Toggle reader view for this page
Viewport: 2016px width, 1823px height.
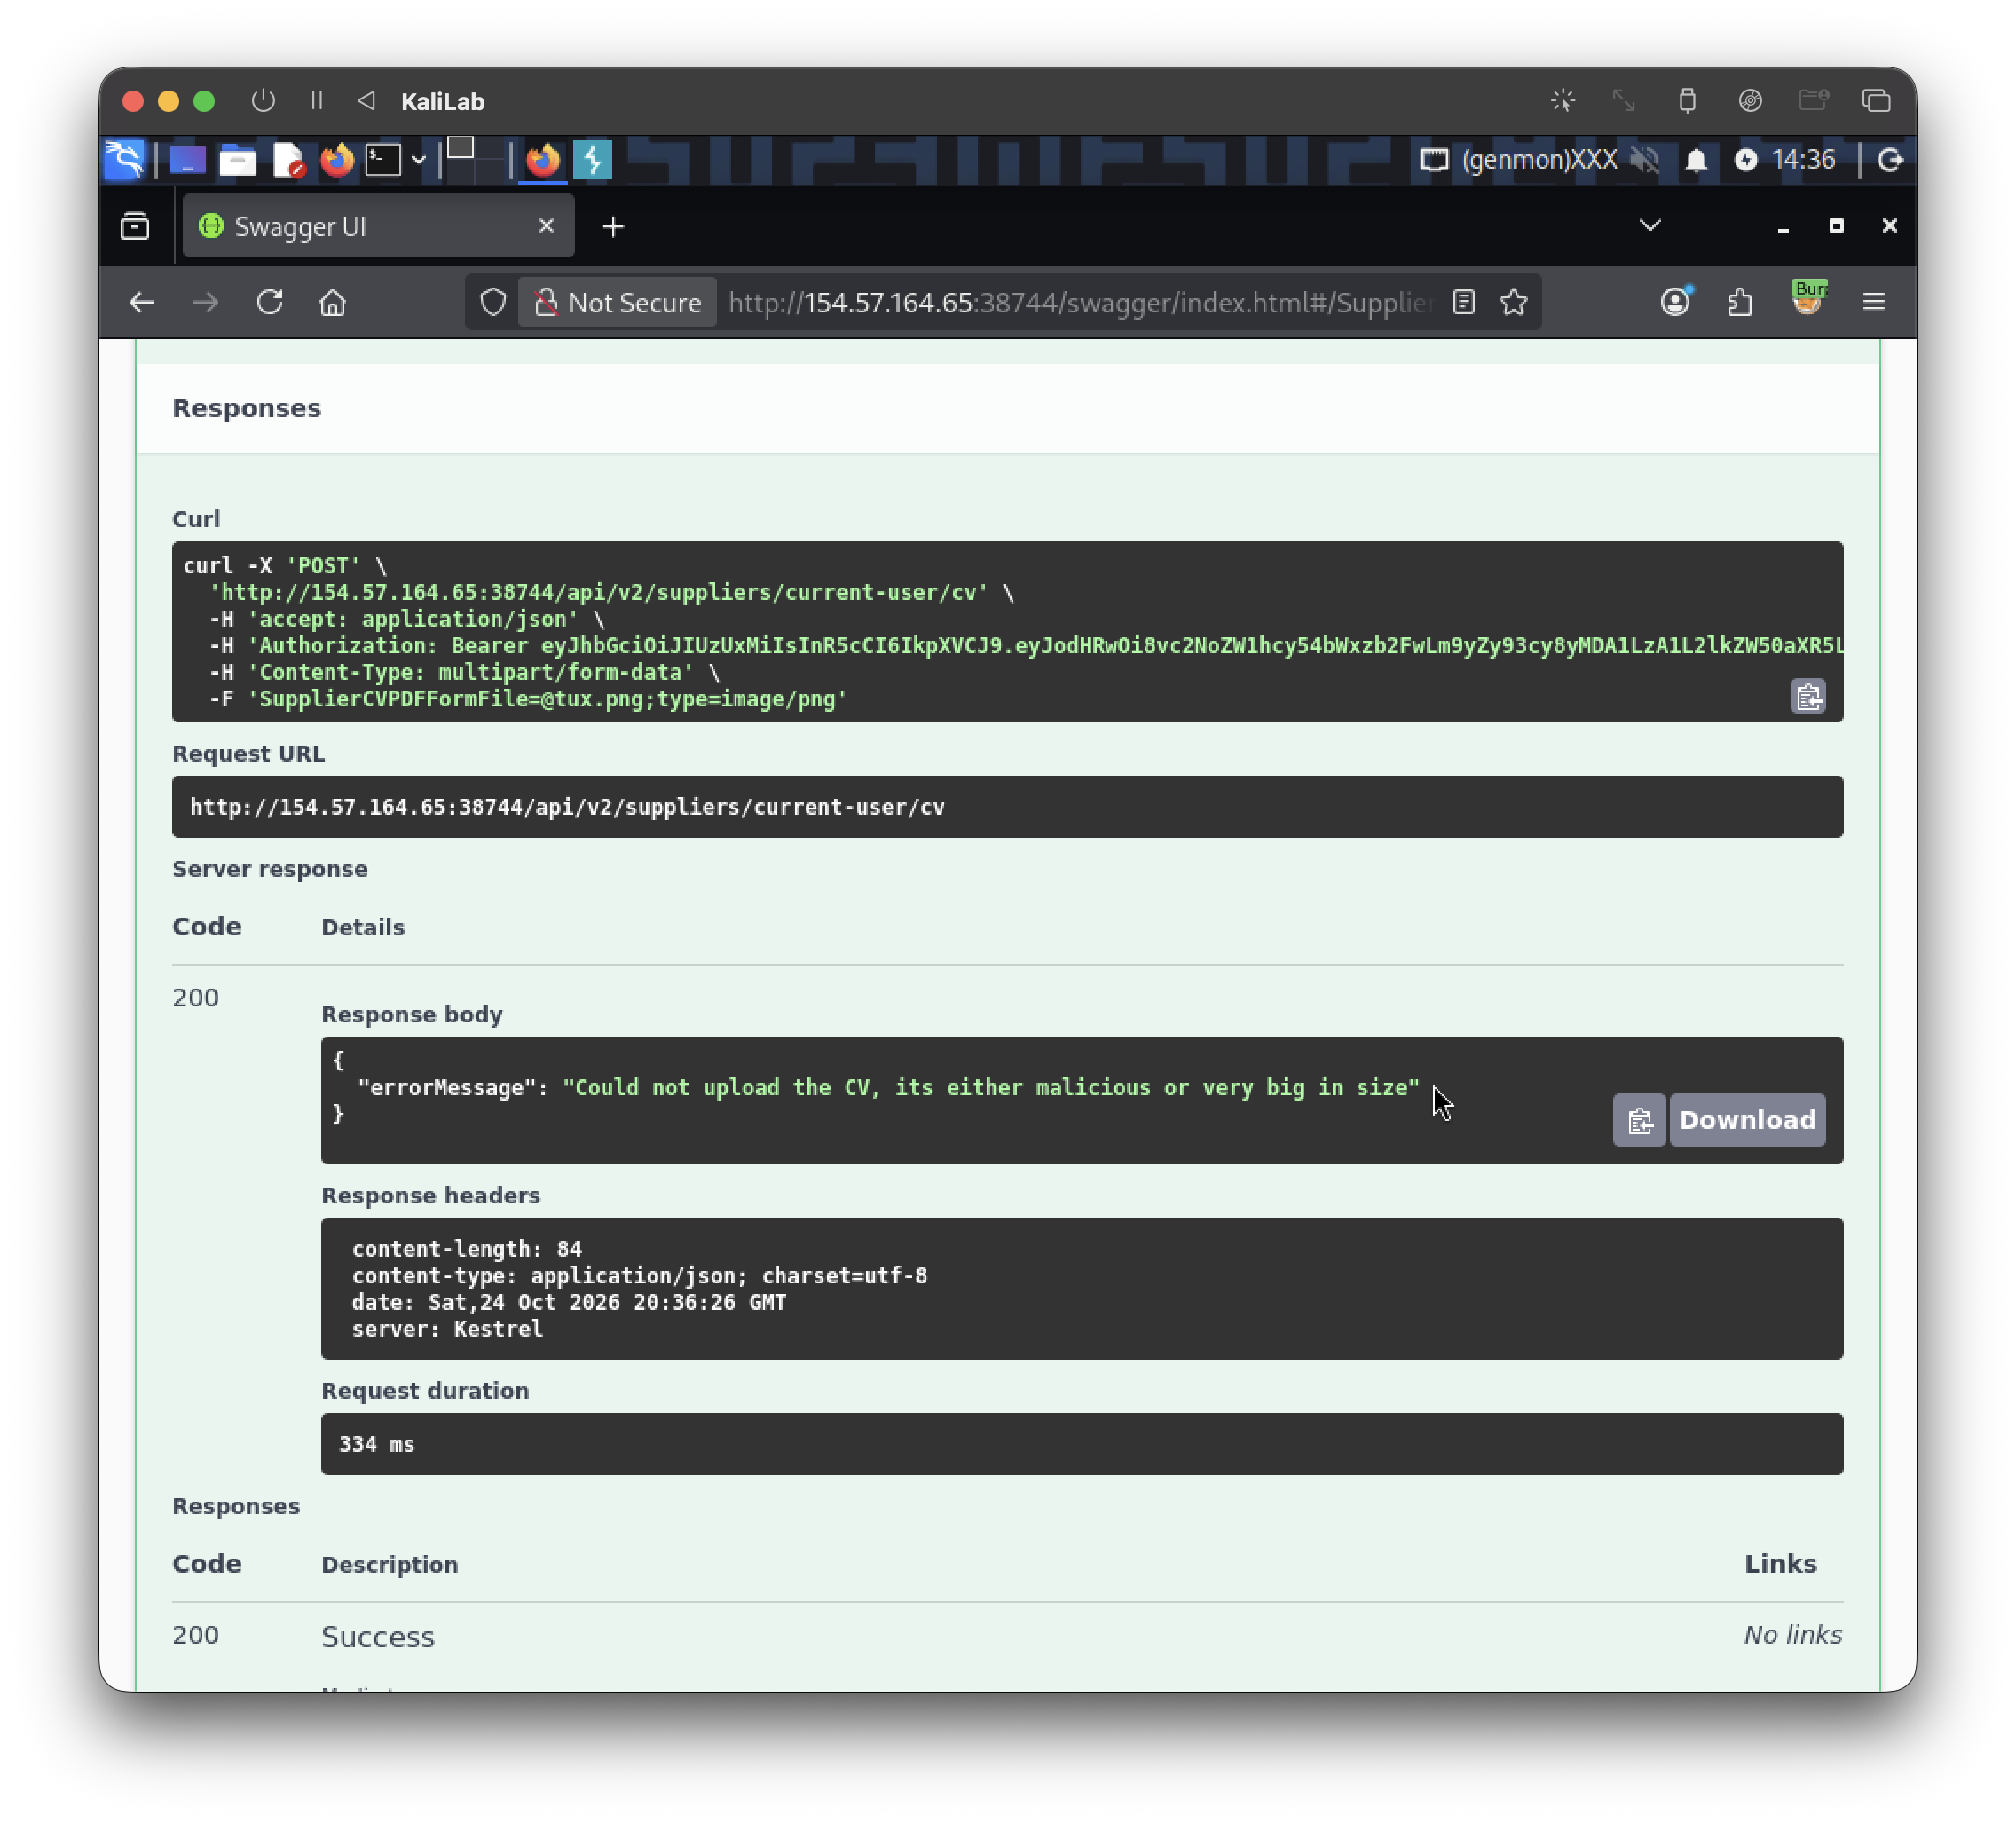pyautogui.click(x=1464, y=302)
